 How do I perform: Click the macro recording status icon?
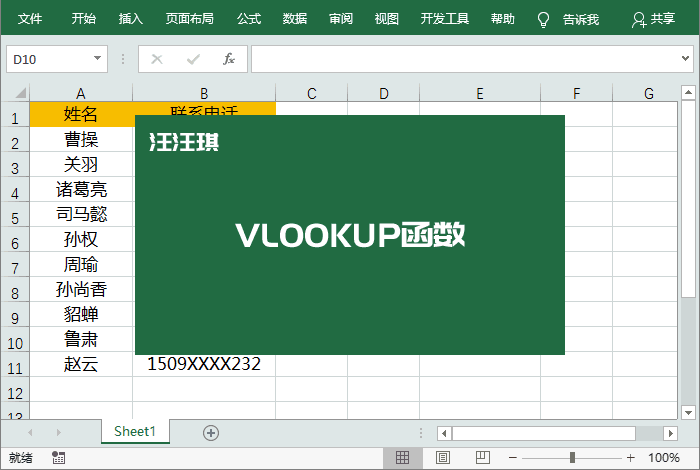58,458
